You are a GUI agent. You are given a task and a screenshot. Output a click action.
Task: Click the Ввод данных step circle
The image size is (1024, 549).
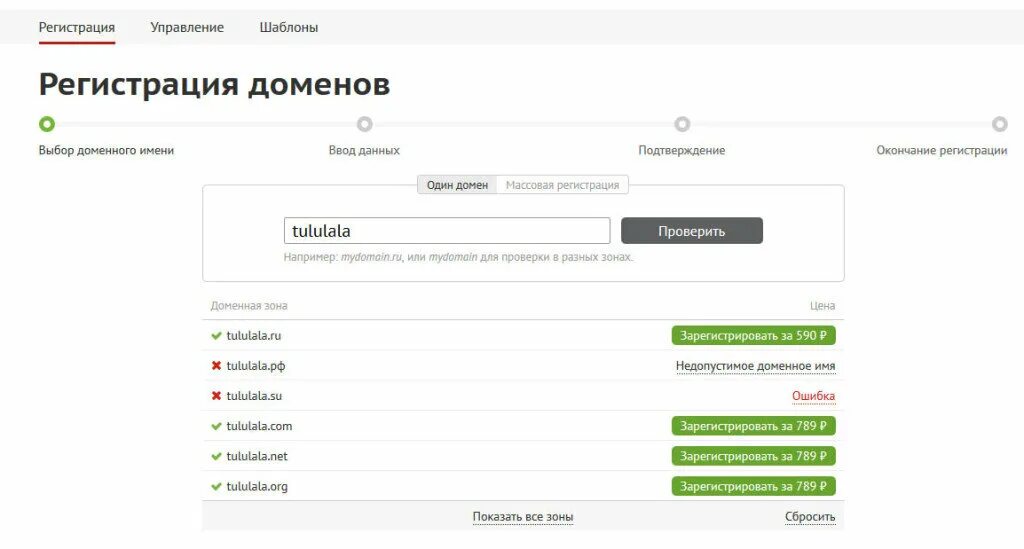[x=364, y=124]
